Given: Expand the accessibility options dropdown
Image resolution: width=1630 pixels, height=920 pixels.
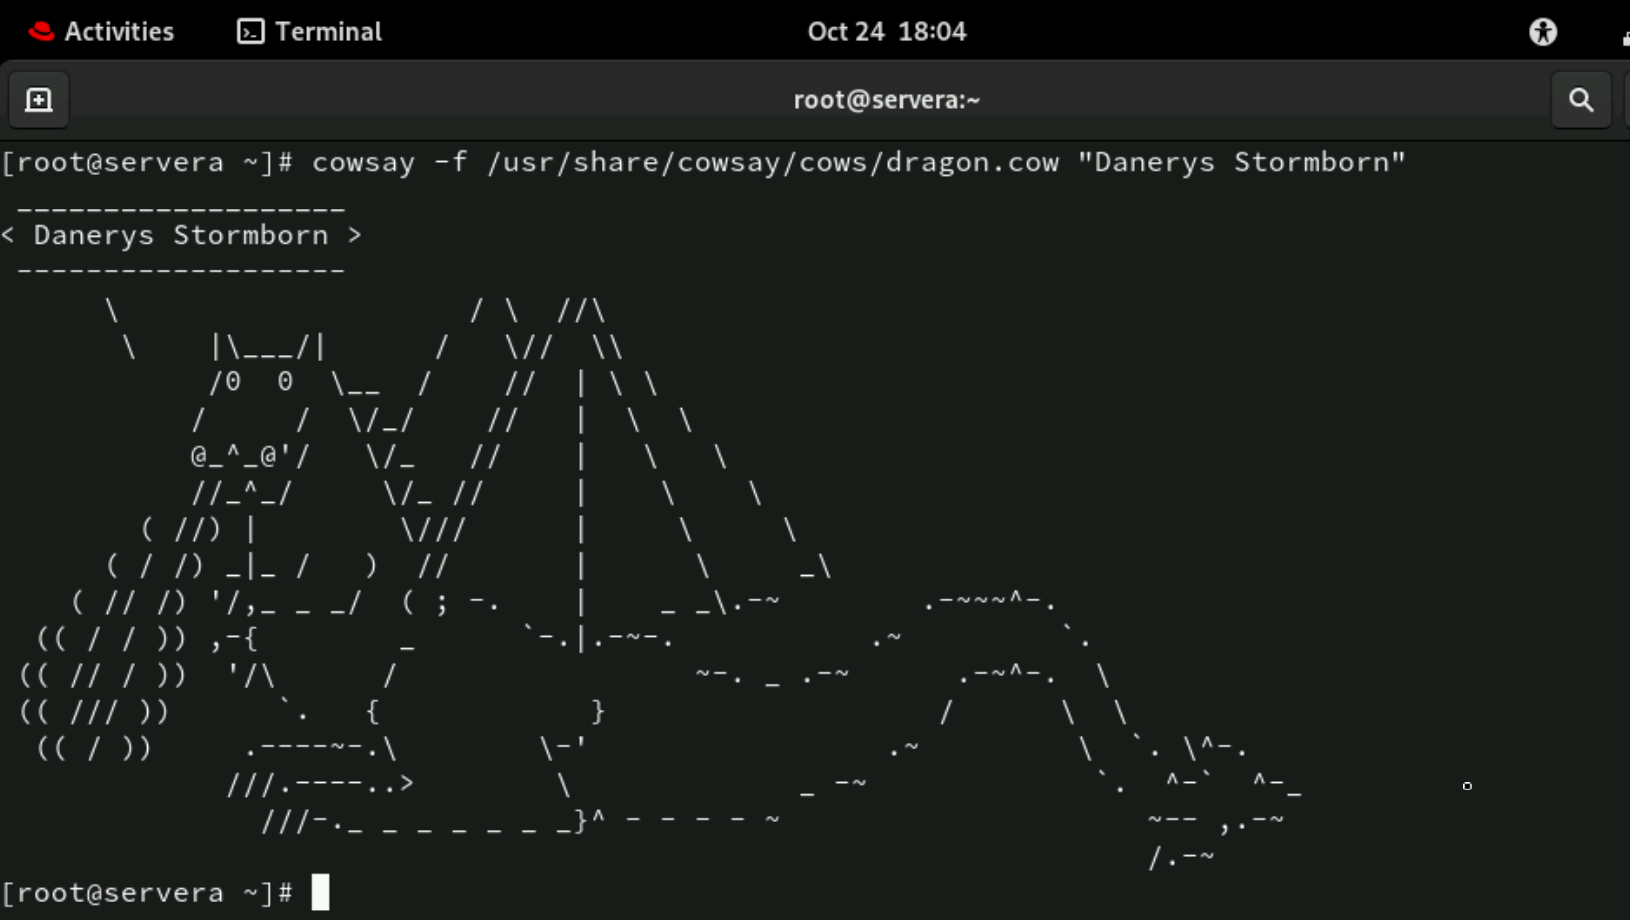Looking at the screenshot, I should pyautogui.click(x=1543, y=32).
